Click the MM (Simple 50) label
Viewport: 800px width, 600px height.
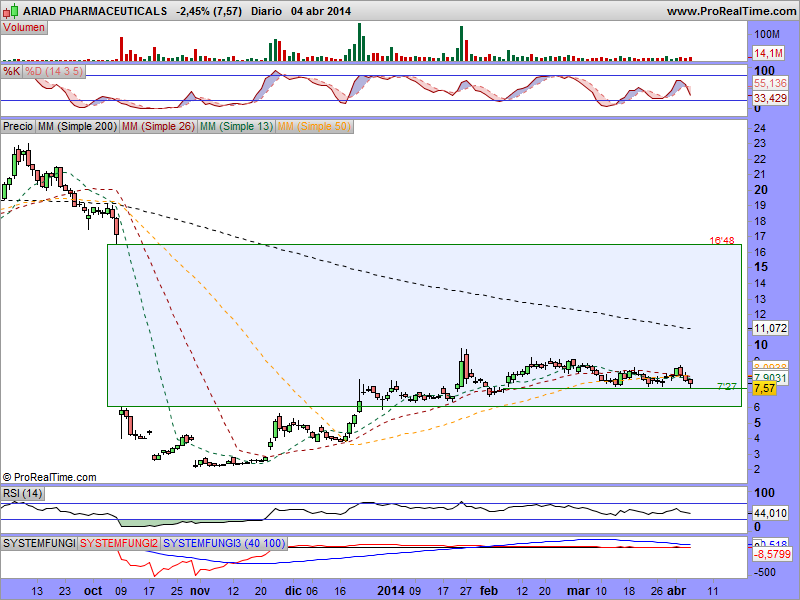314,126
